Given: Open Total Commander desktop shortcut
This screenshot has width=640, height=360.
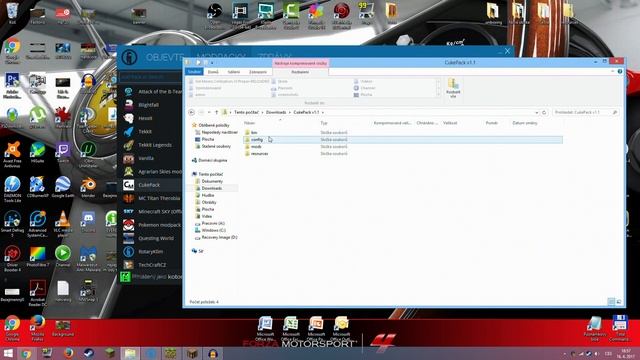Looking at the screenshot, I should click(x=620, y=328).
